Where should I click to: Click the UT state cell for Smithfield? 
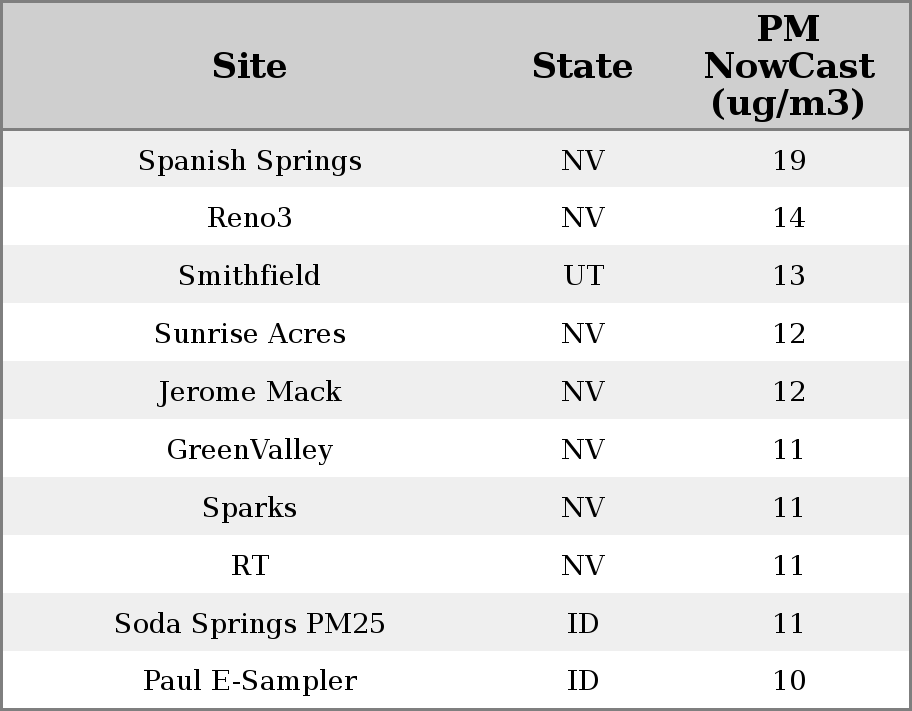pyautogui.click(x=583, y=276)
